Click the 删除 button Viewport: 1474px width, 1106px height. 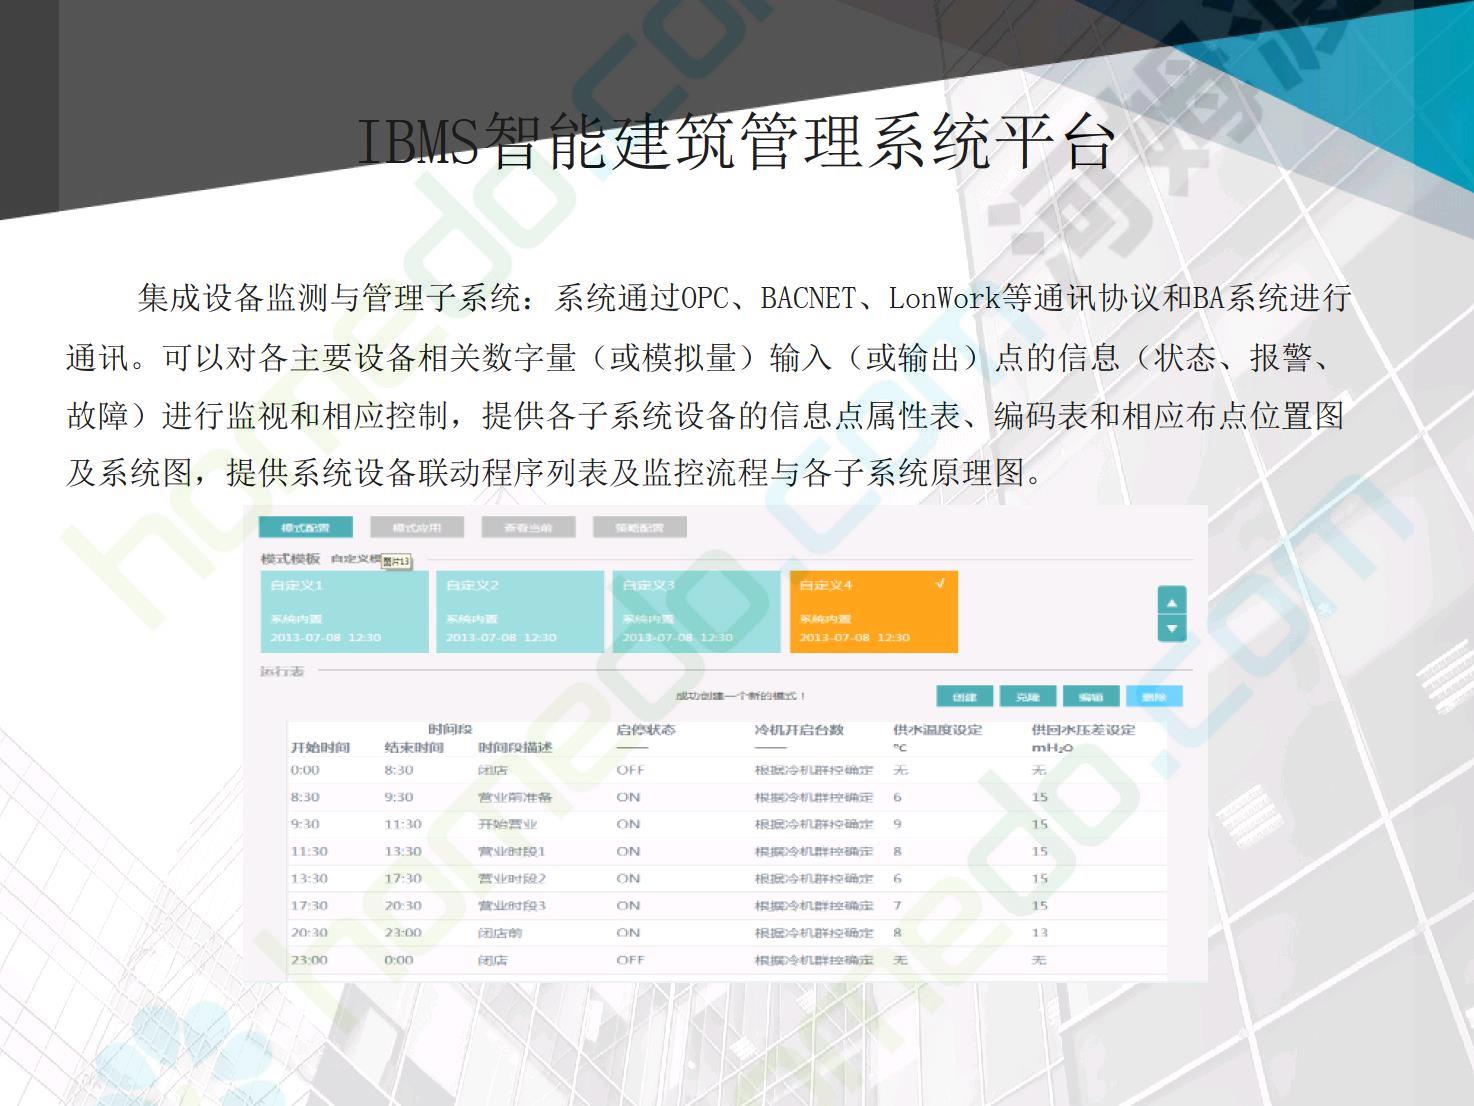pos(1154,697)
